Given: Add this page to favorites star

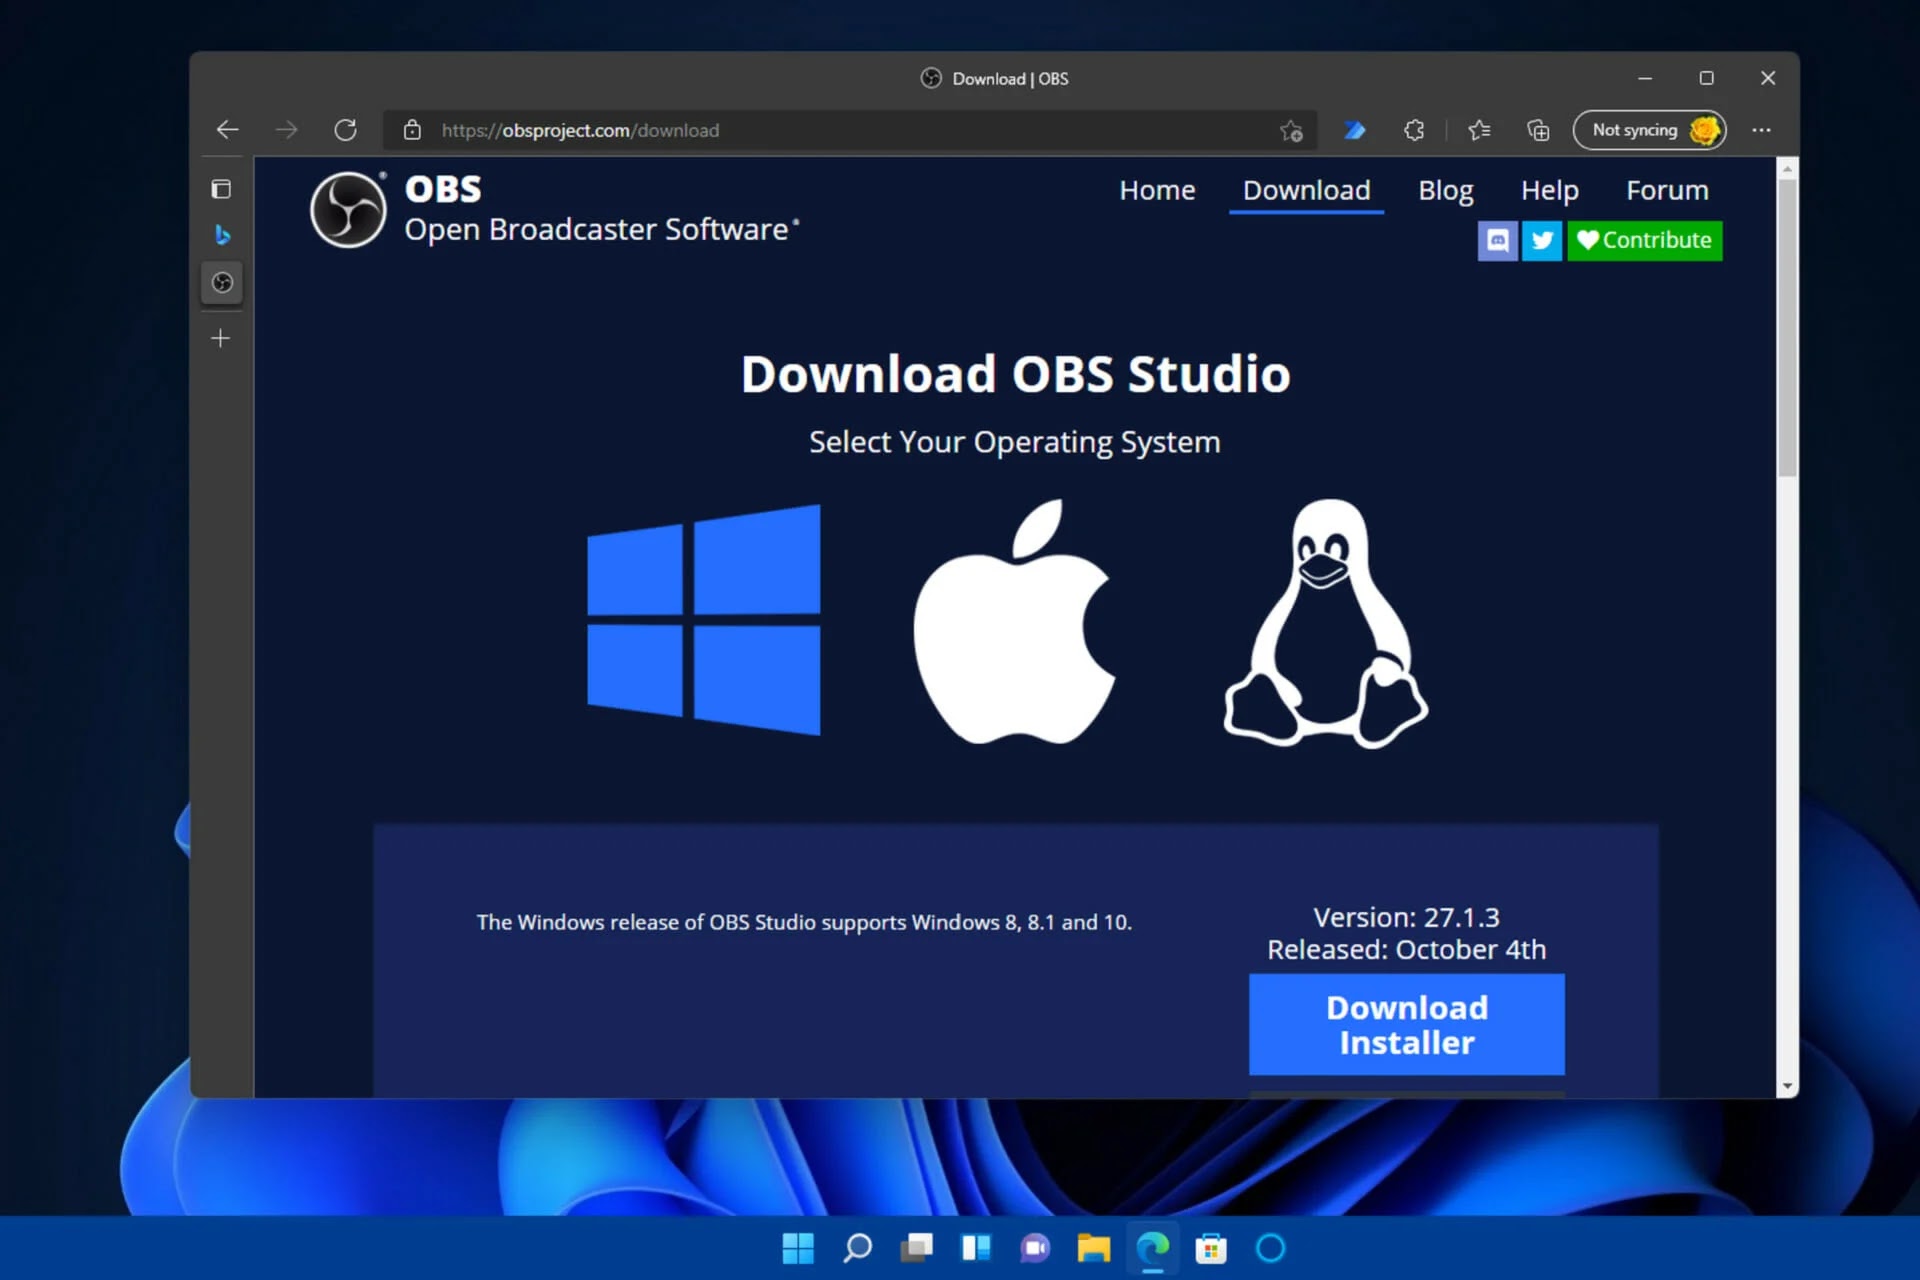Looking at the screenshot, I should (x=1291, y=130).
